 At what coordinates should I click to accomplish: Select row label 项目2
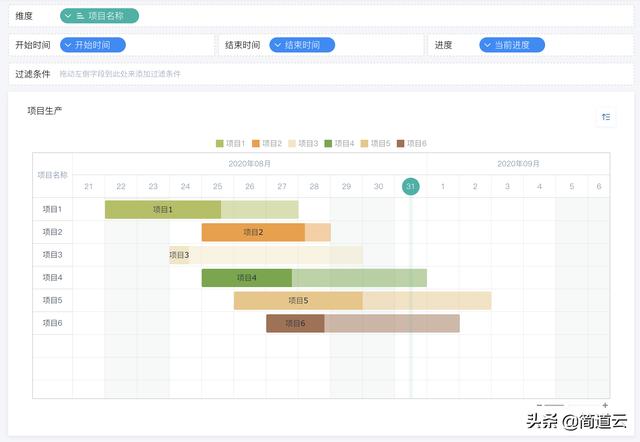point(53,232)
